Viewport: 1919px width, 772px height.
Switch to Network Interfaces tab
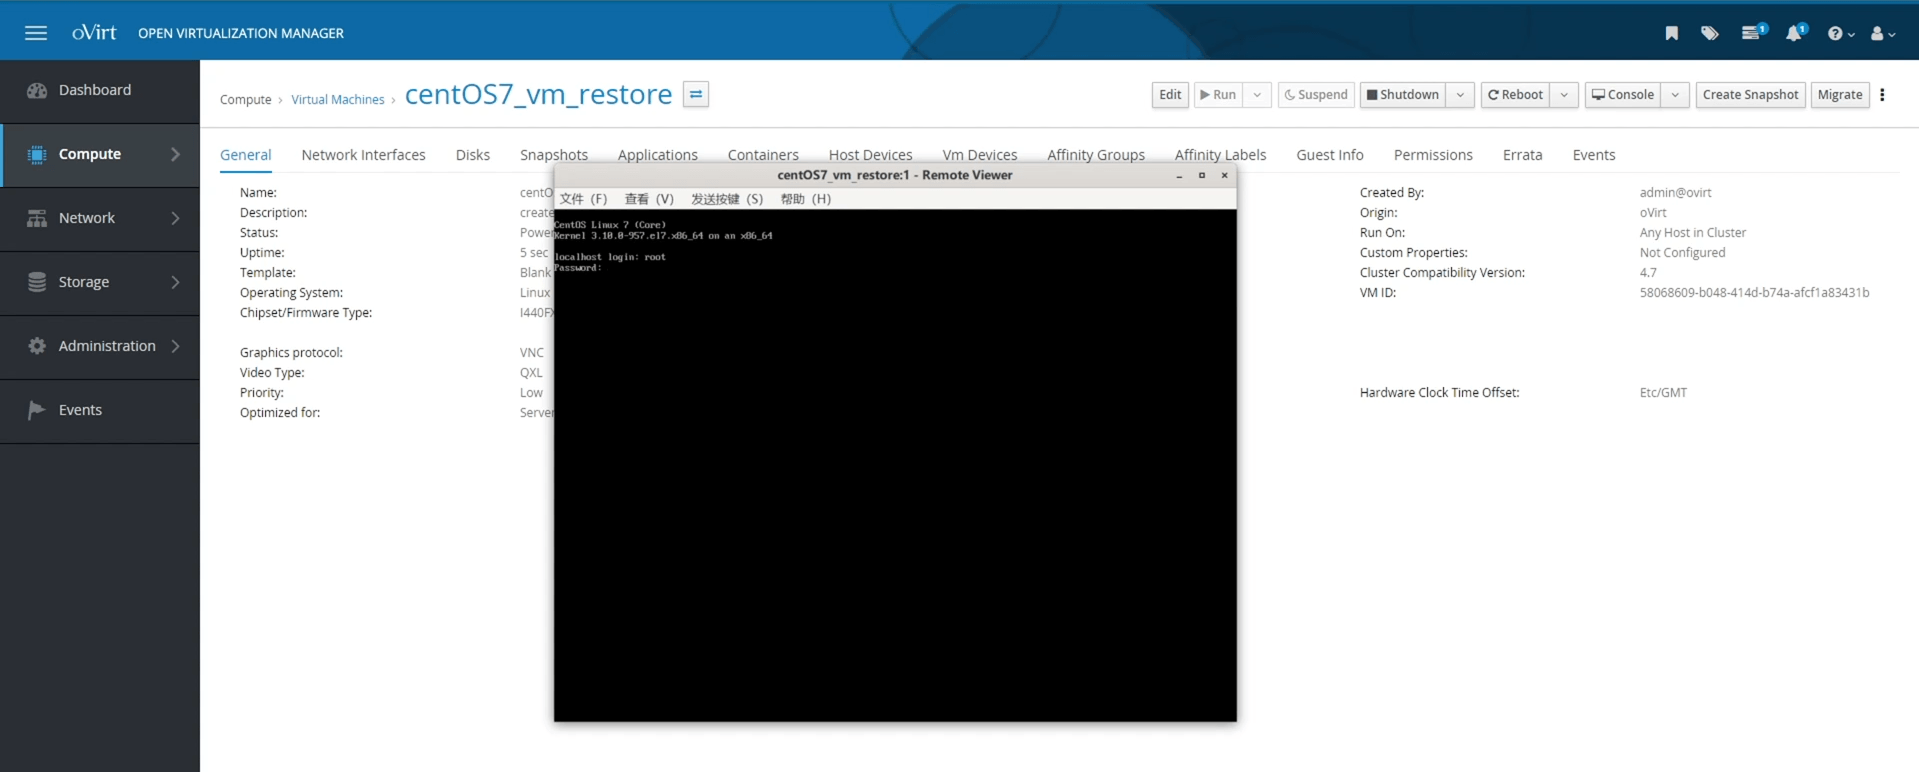point(364,155)
